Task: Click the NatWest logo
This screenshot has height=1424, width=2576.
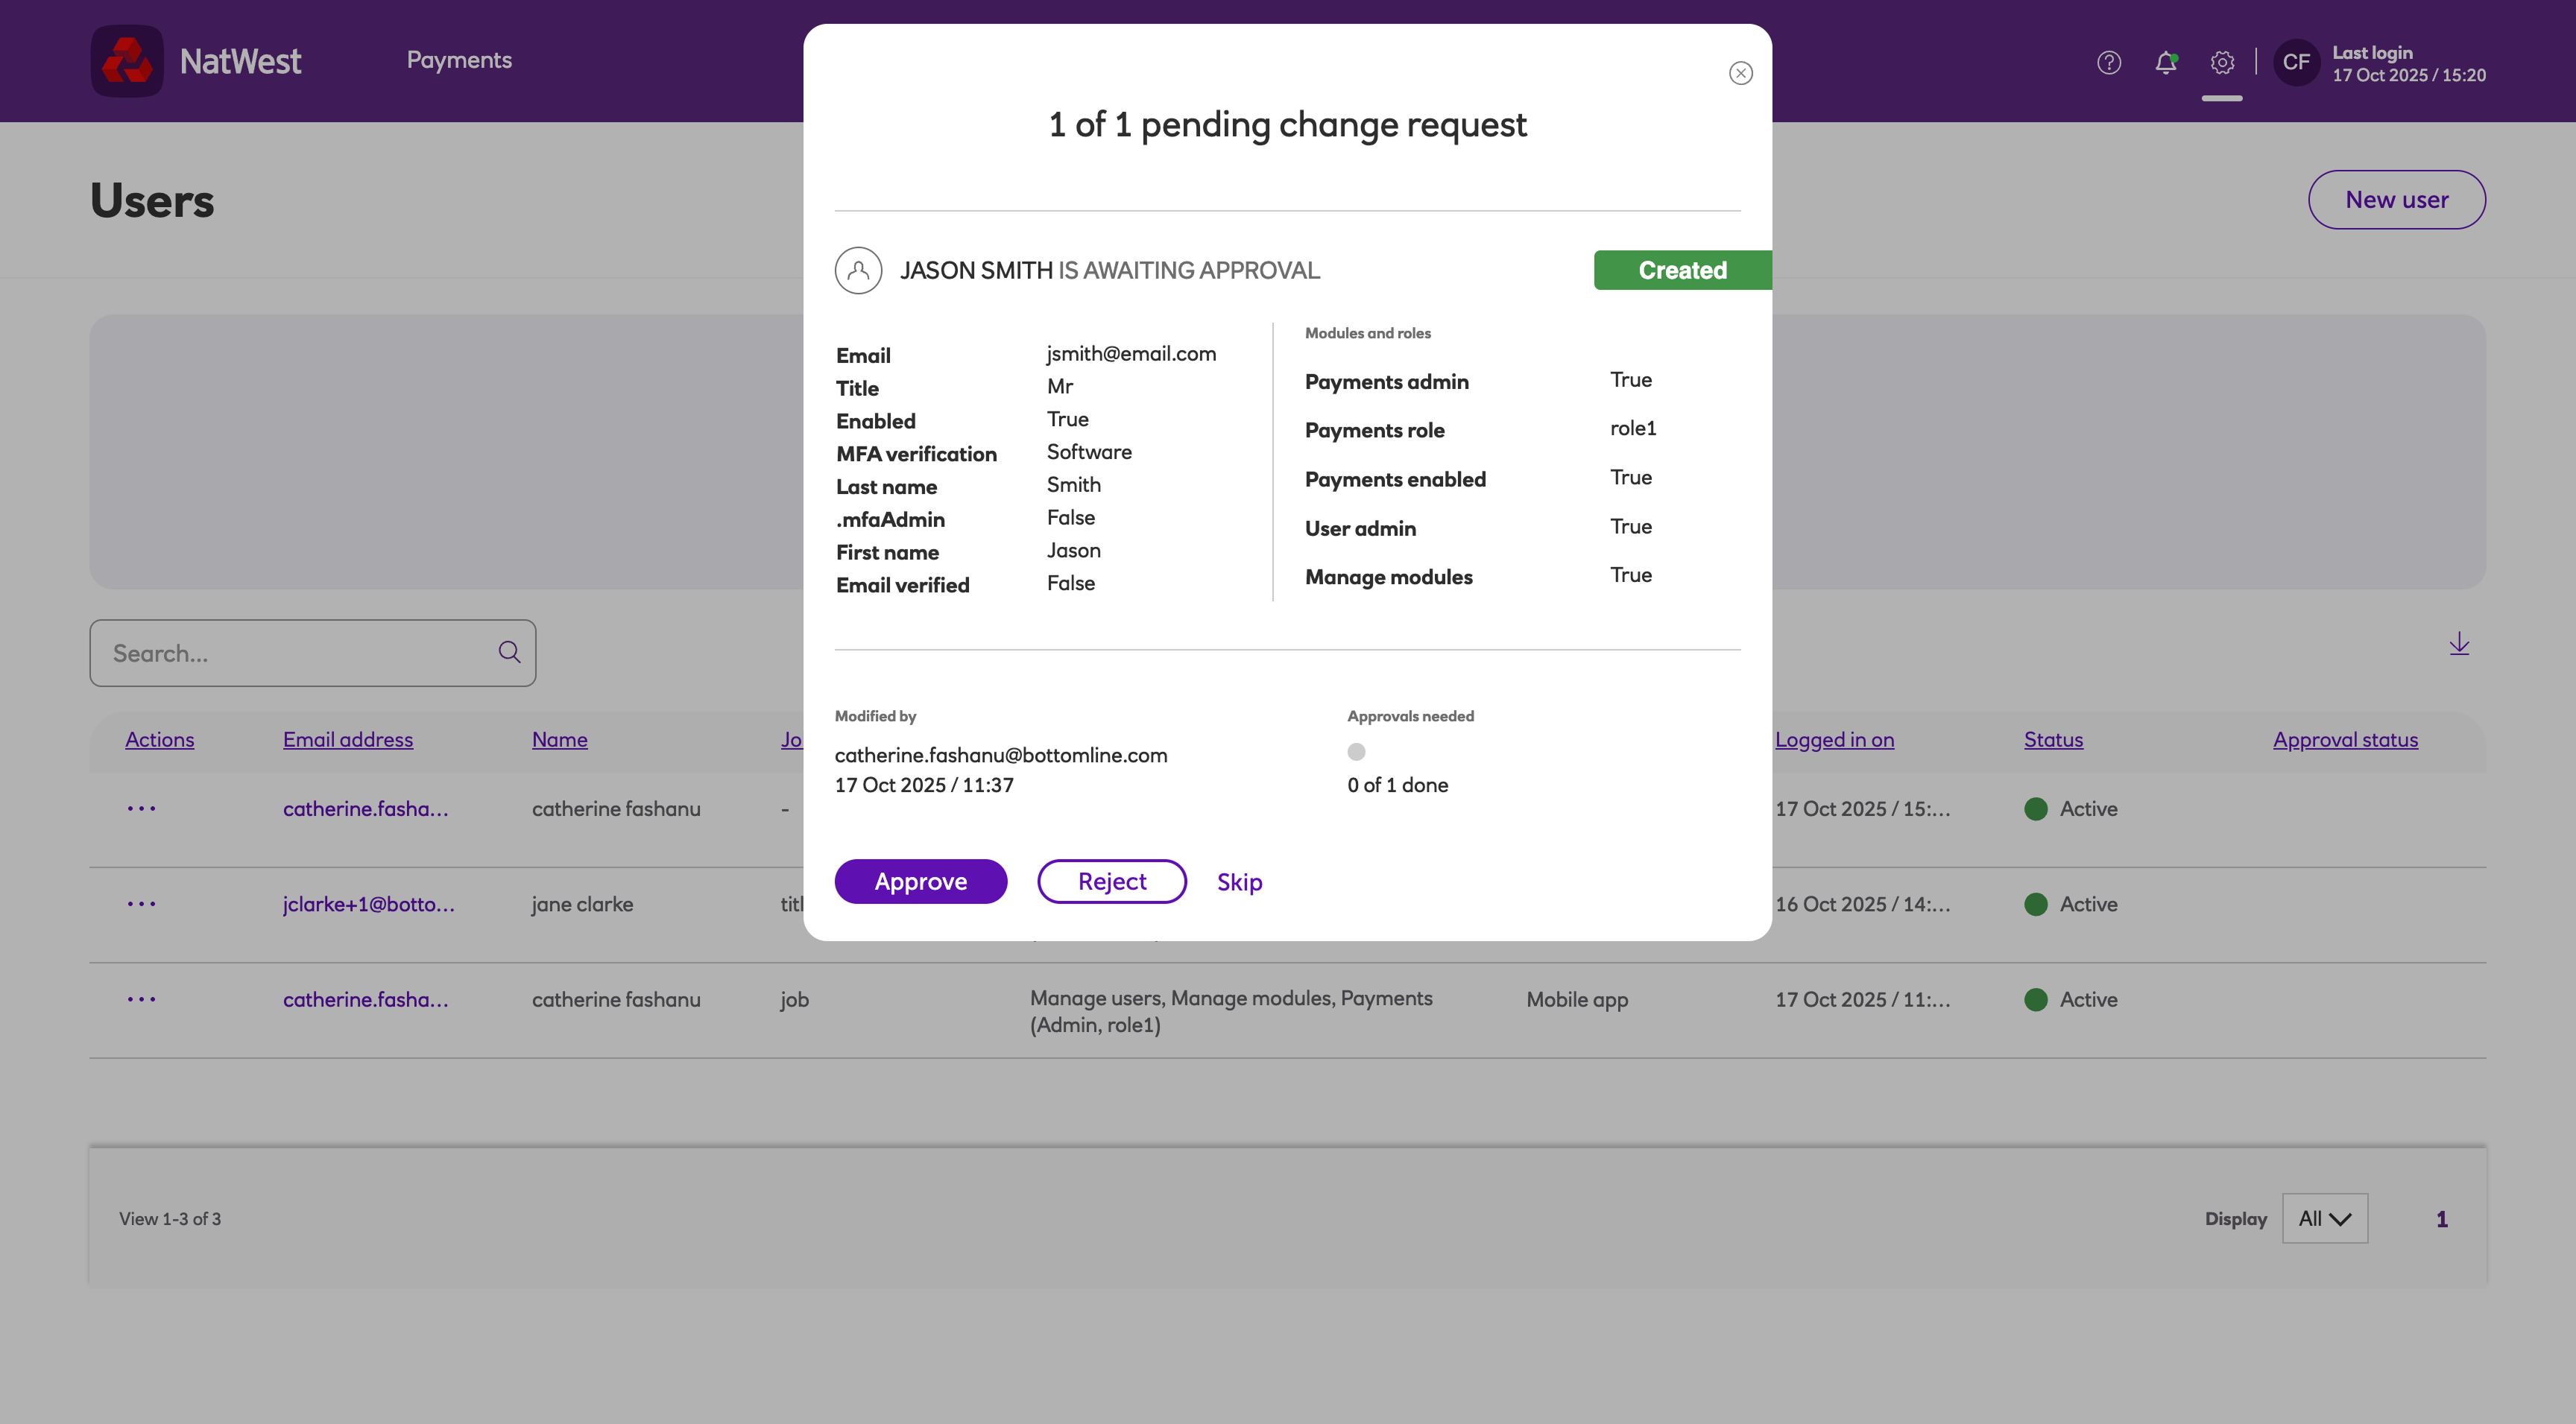Action: coord(127,61)
